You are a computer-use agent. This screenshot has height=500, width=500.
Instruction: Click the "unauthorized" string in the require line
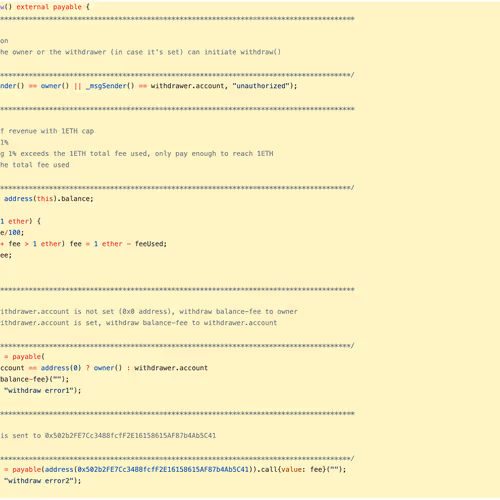click(x=261, y=86)
